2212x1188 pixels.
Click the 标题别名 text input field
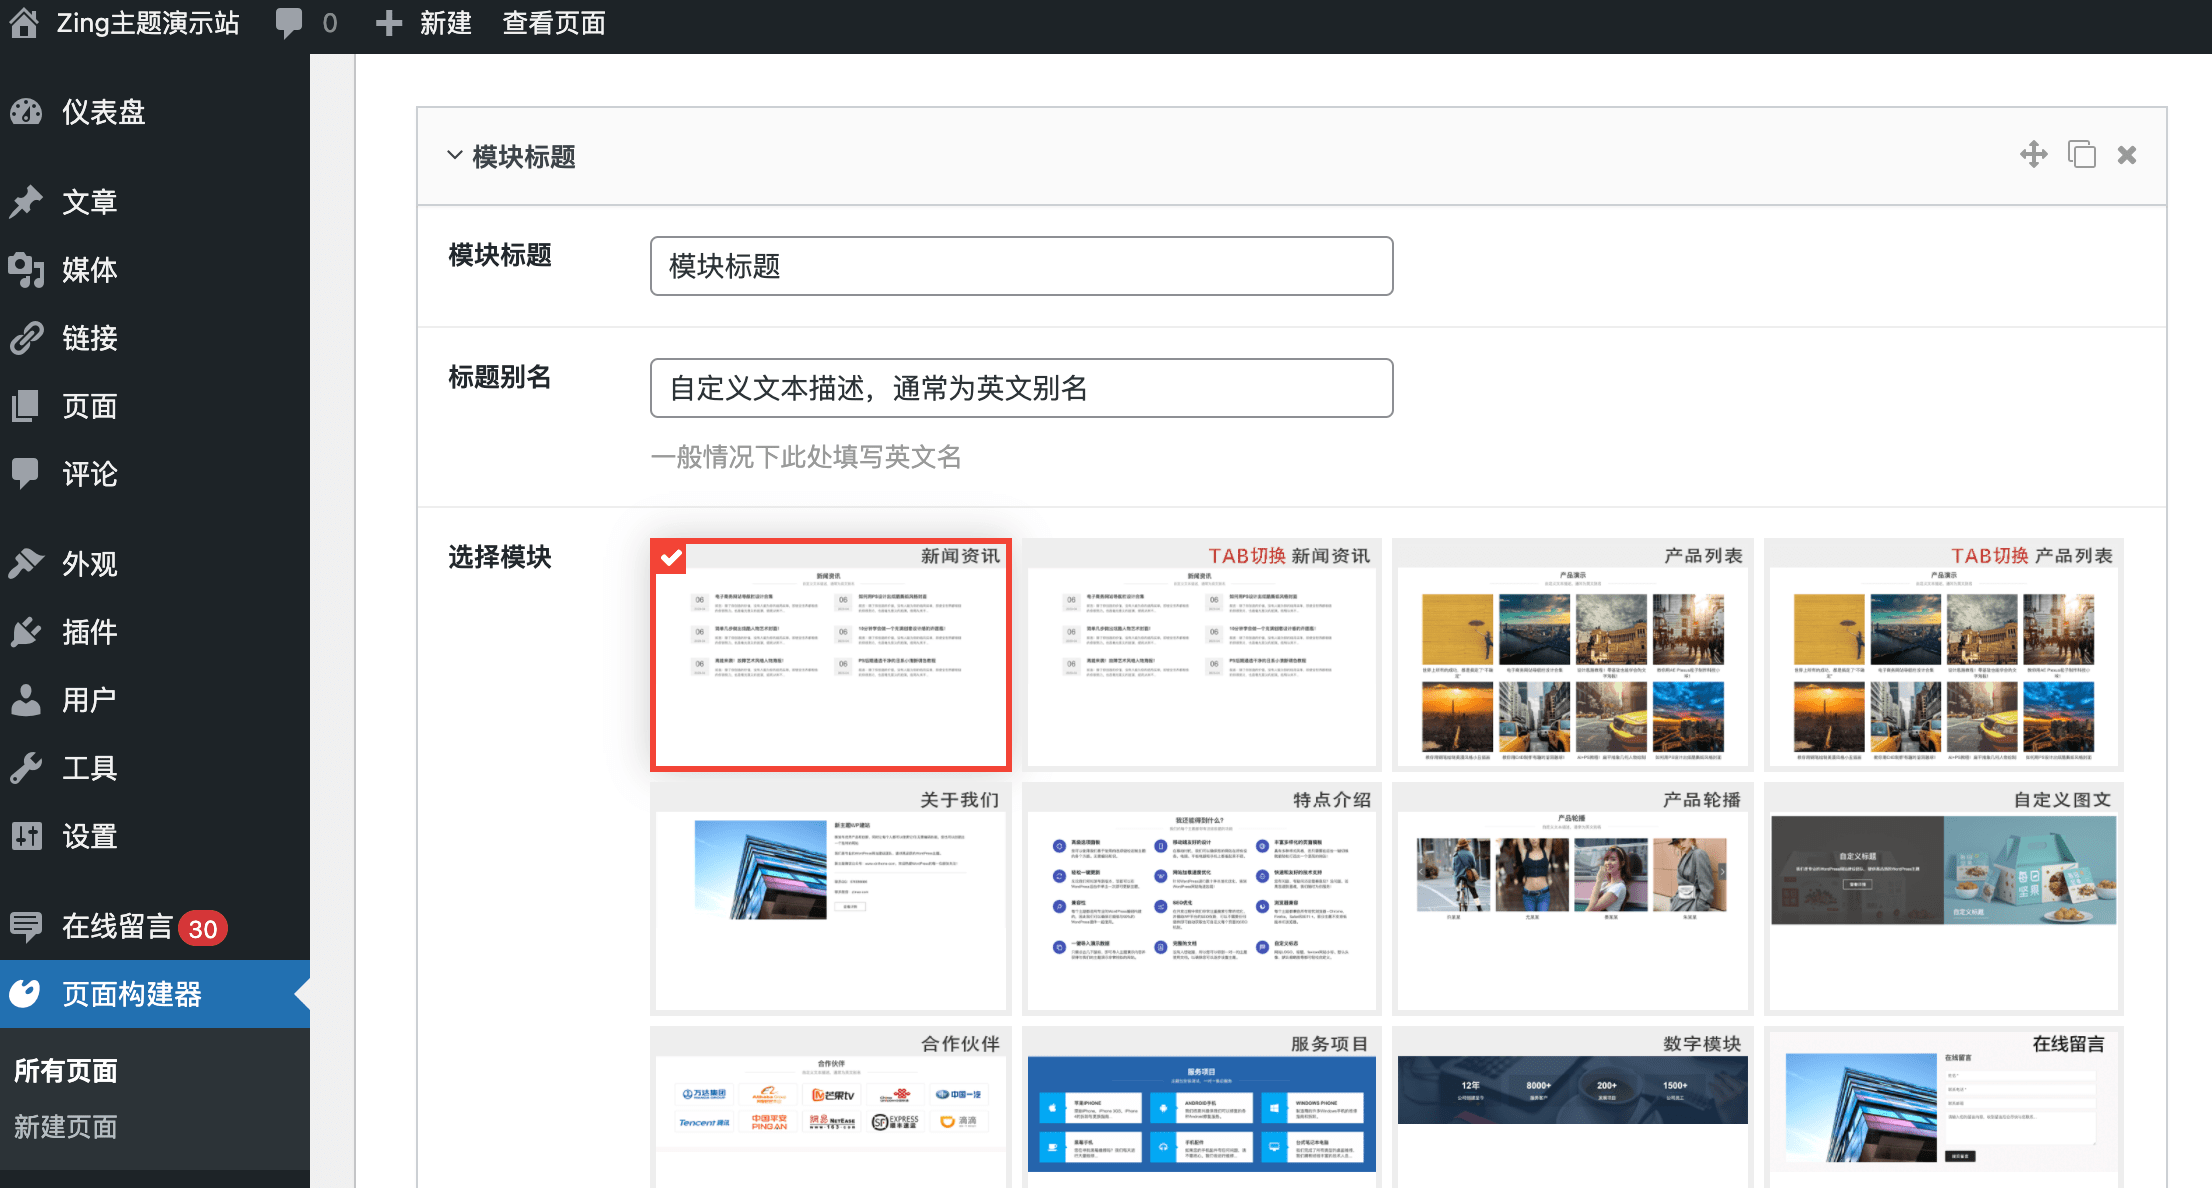pyautogui.click(x=1021, y=388)
